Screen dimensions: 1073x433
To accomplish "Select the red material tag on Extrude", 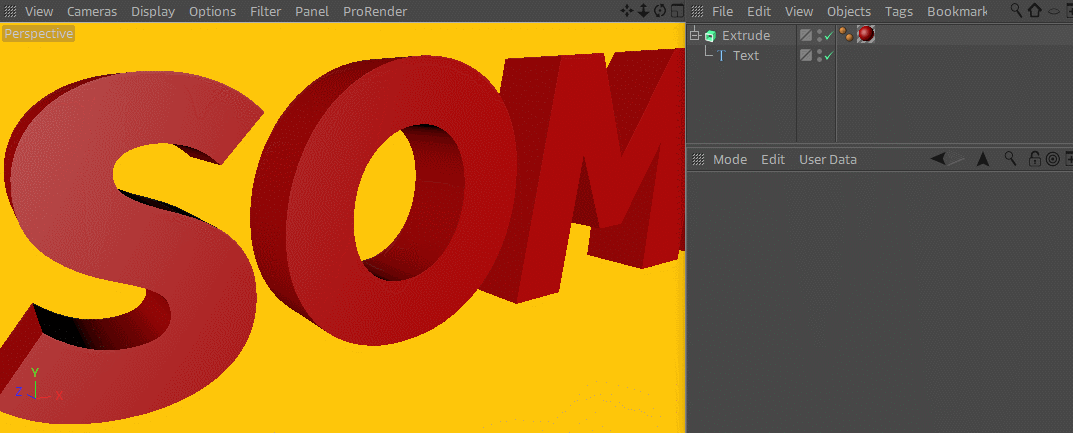I will [866, 34].
